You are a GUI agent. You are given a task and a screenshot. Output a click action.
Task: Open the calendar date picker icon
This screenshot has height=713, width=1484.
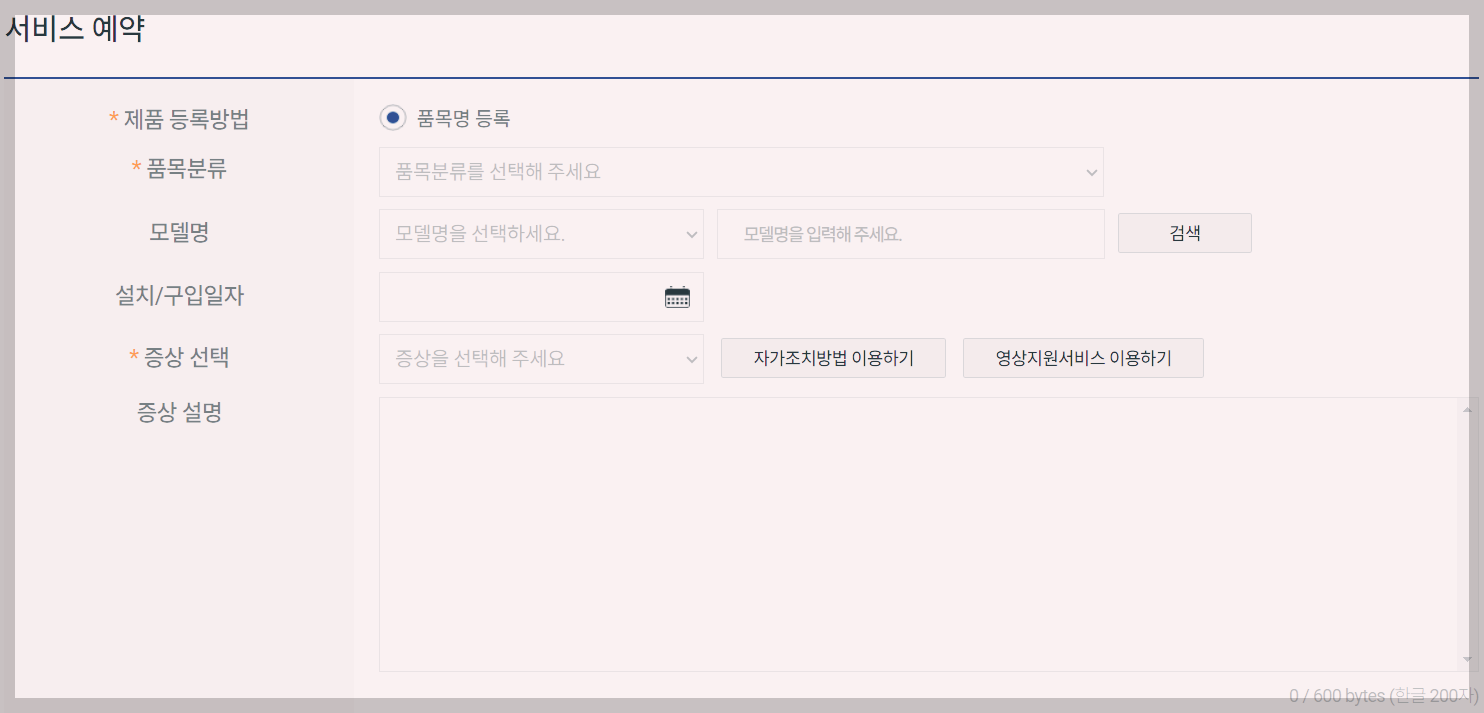[677, 296]
